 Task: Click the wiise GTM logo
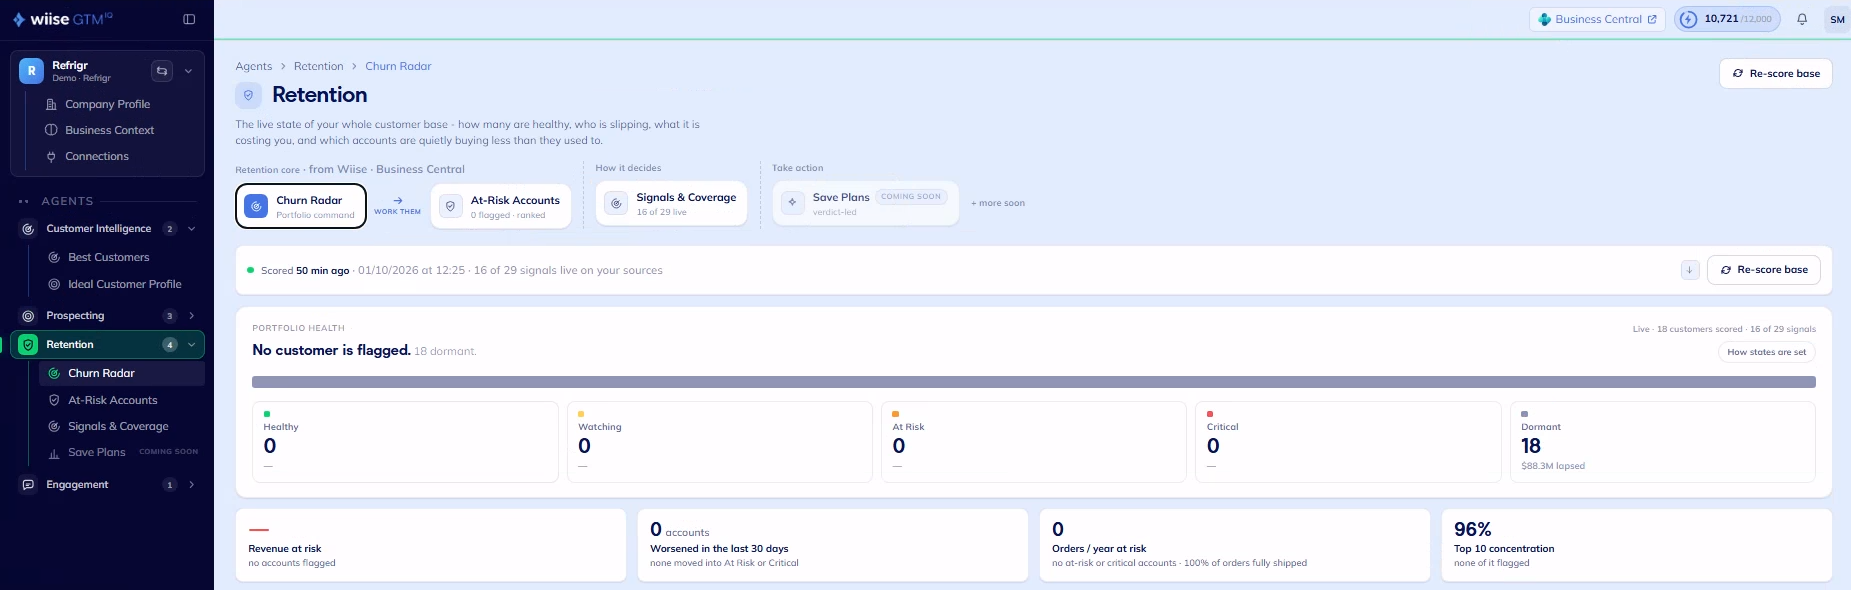tap(62, 19)
